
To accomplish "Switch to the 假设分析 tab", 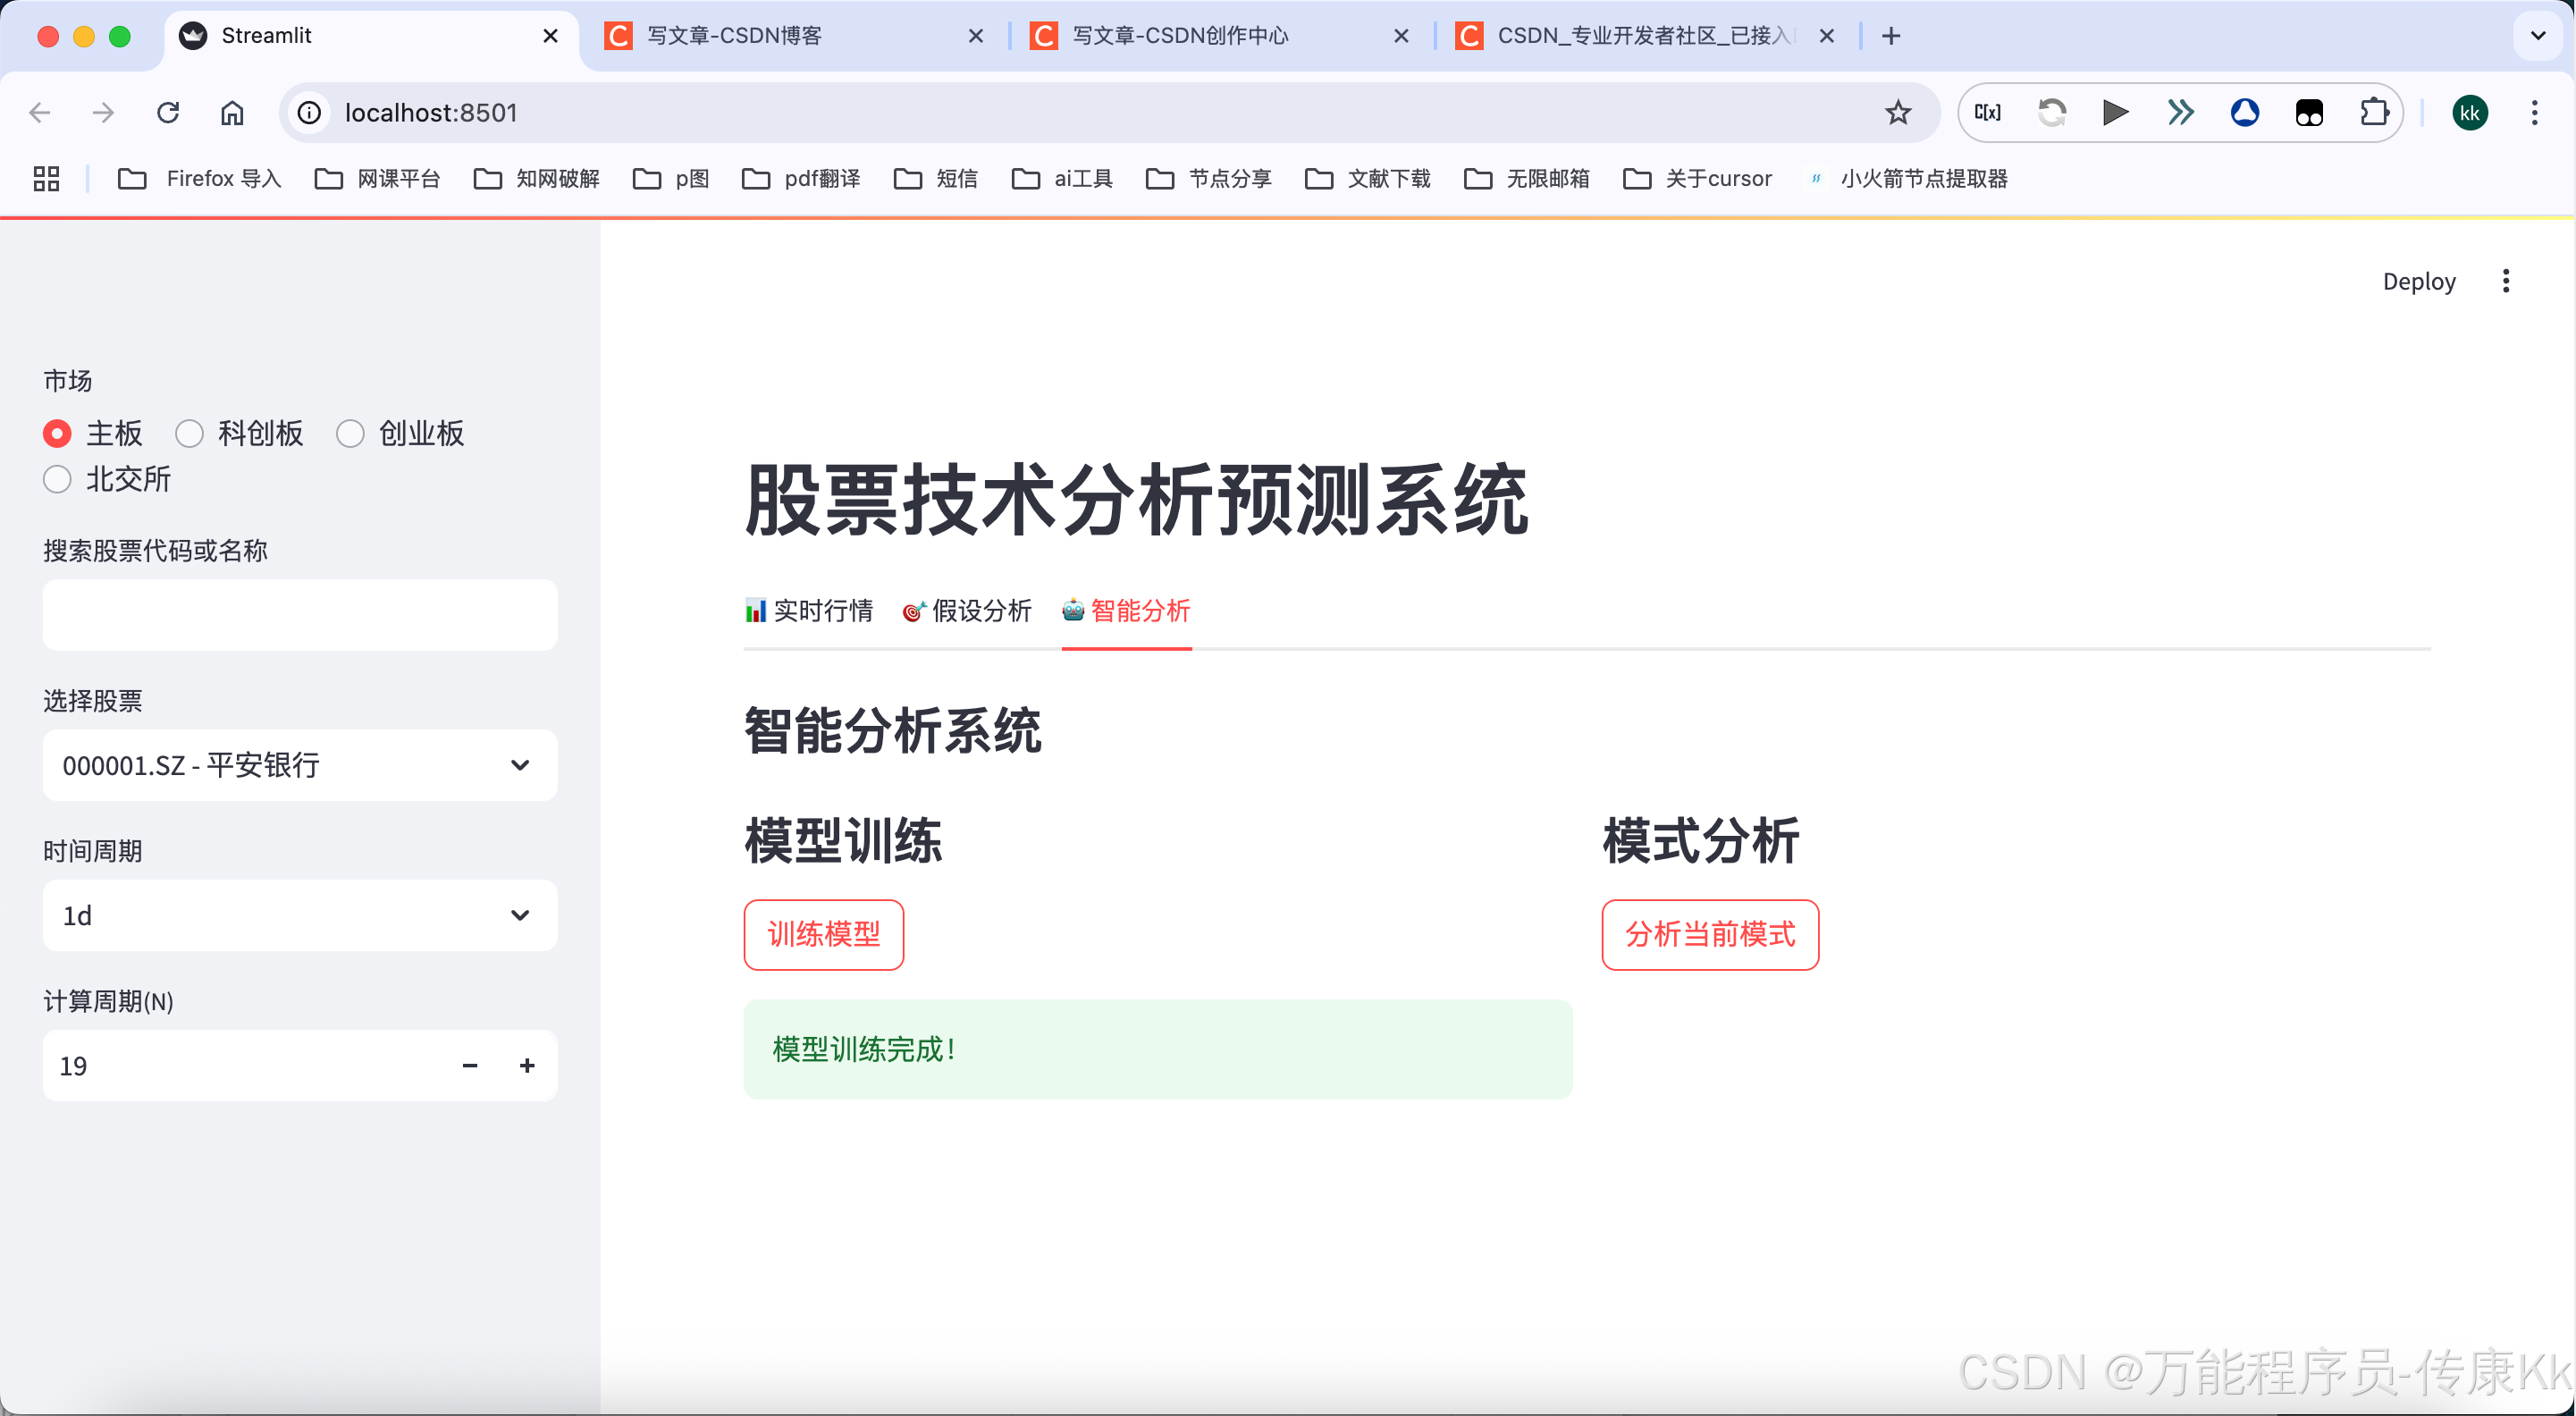I will click(967, 611).
